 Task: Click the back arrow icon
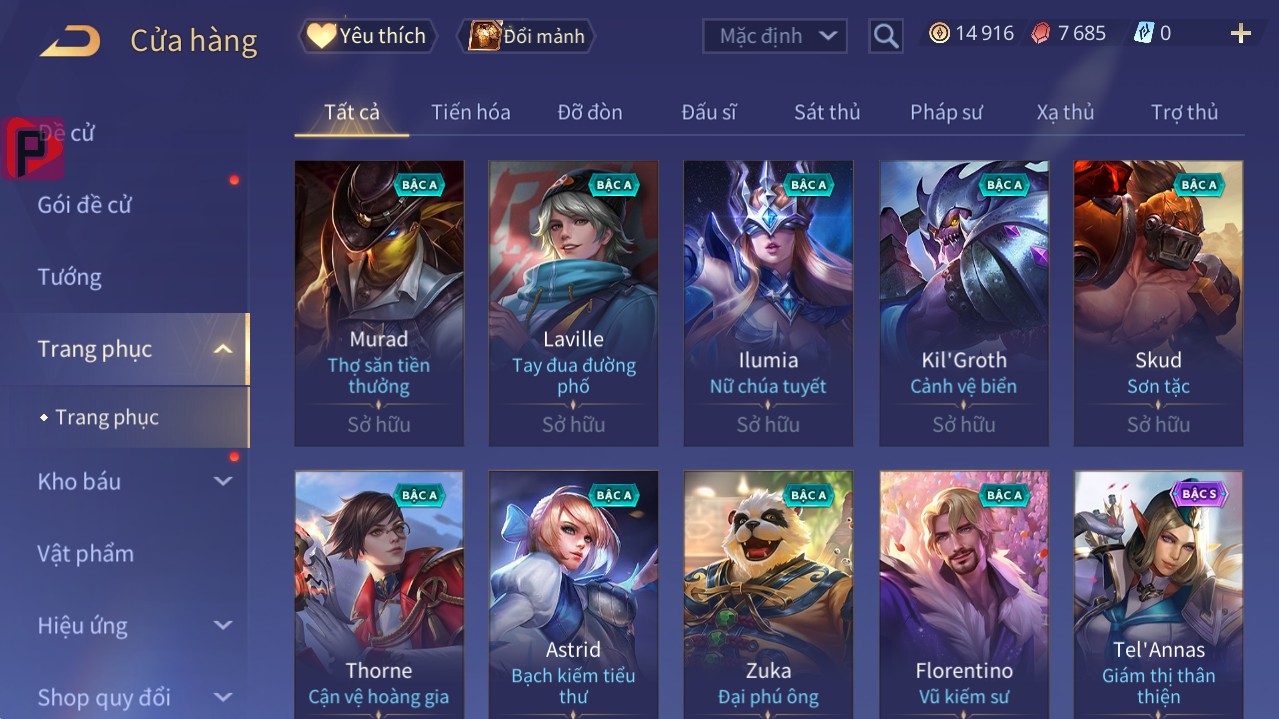point(70,41)
